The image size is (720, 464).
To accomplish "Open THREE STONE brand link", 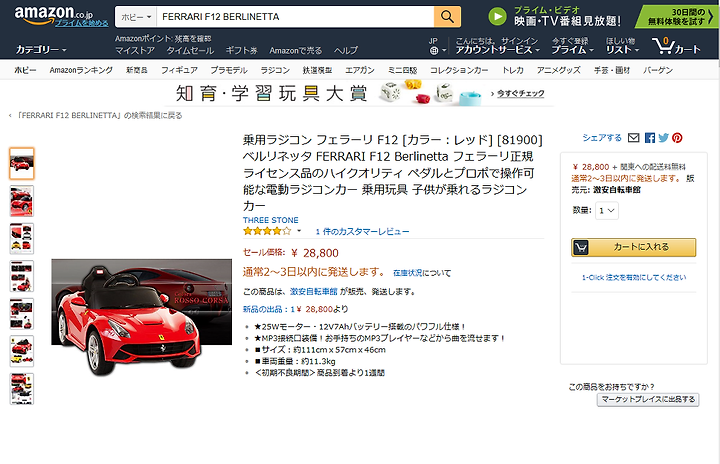I will [x=270, y=220].
